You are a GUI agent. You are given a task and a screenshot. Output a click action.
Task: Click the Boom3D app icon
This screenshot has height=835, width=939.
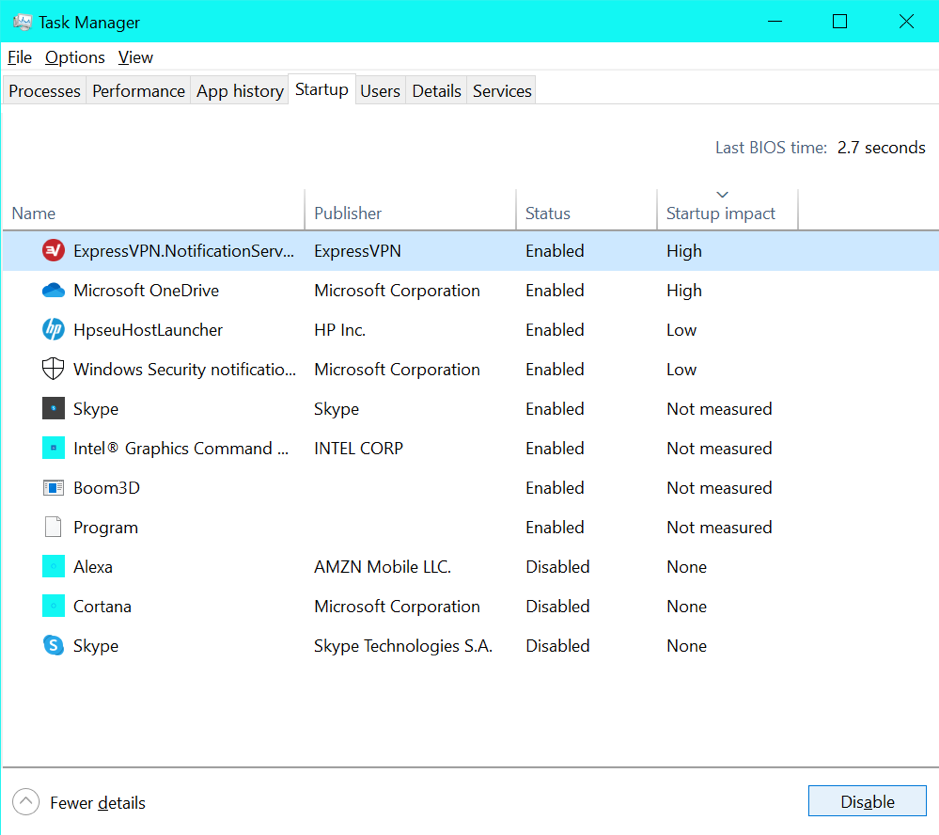point(53,488)
